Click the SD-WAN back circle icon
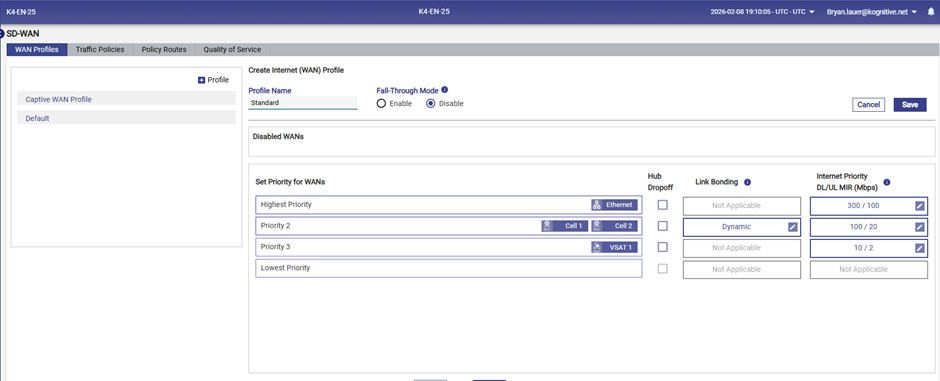This screenshot has height=381, width=940. pyautogui.click(x=2, y=34)
